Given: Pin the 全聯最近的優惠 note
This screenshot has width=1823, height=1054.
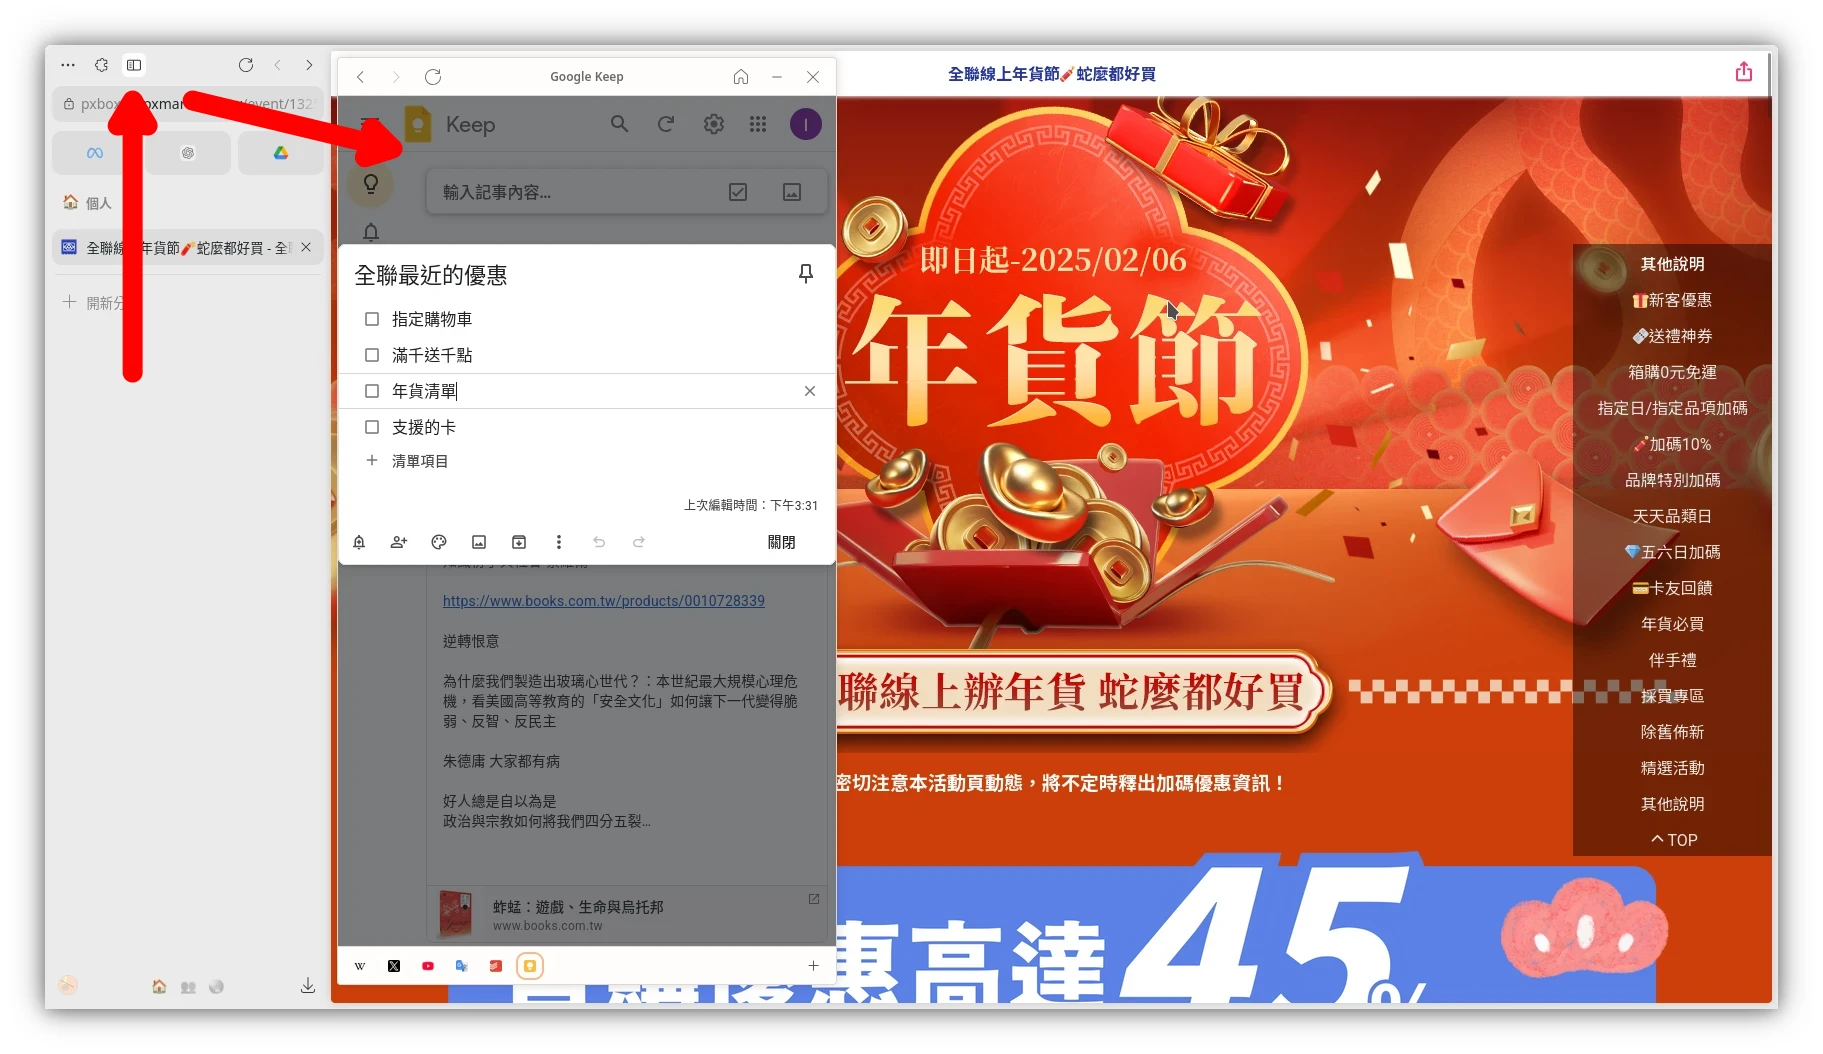Looking at the screenshot, I should tap(806, 274).
